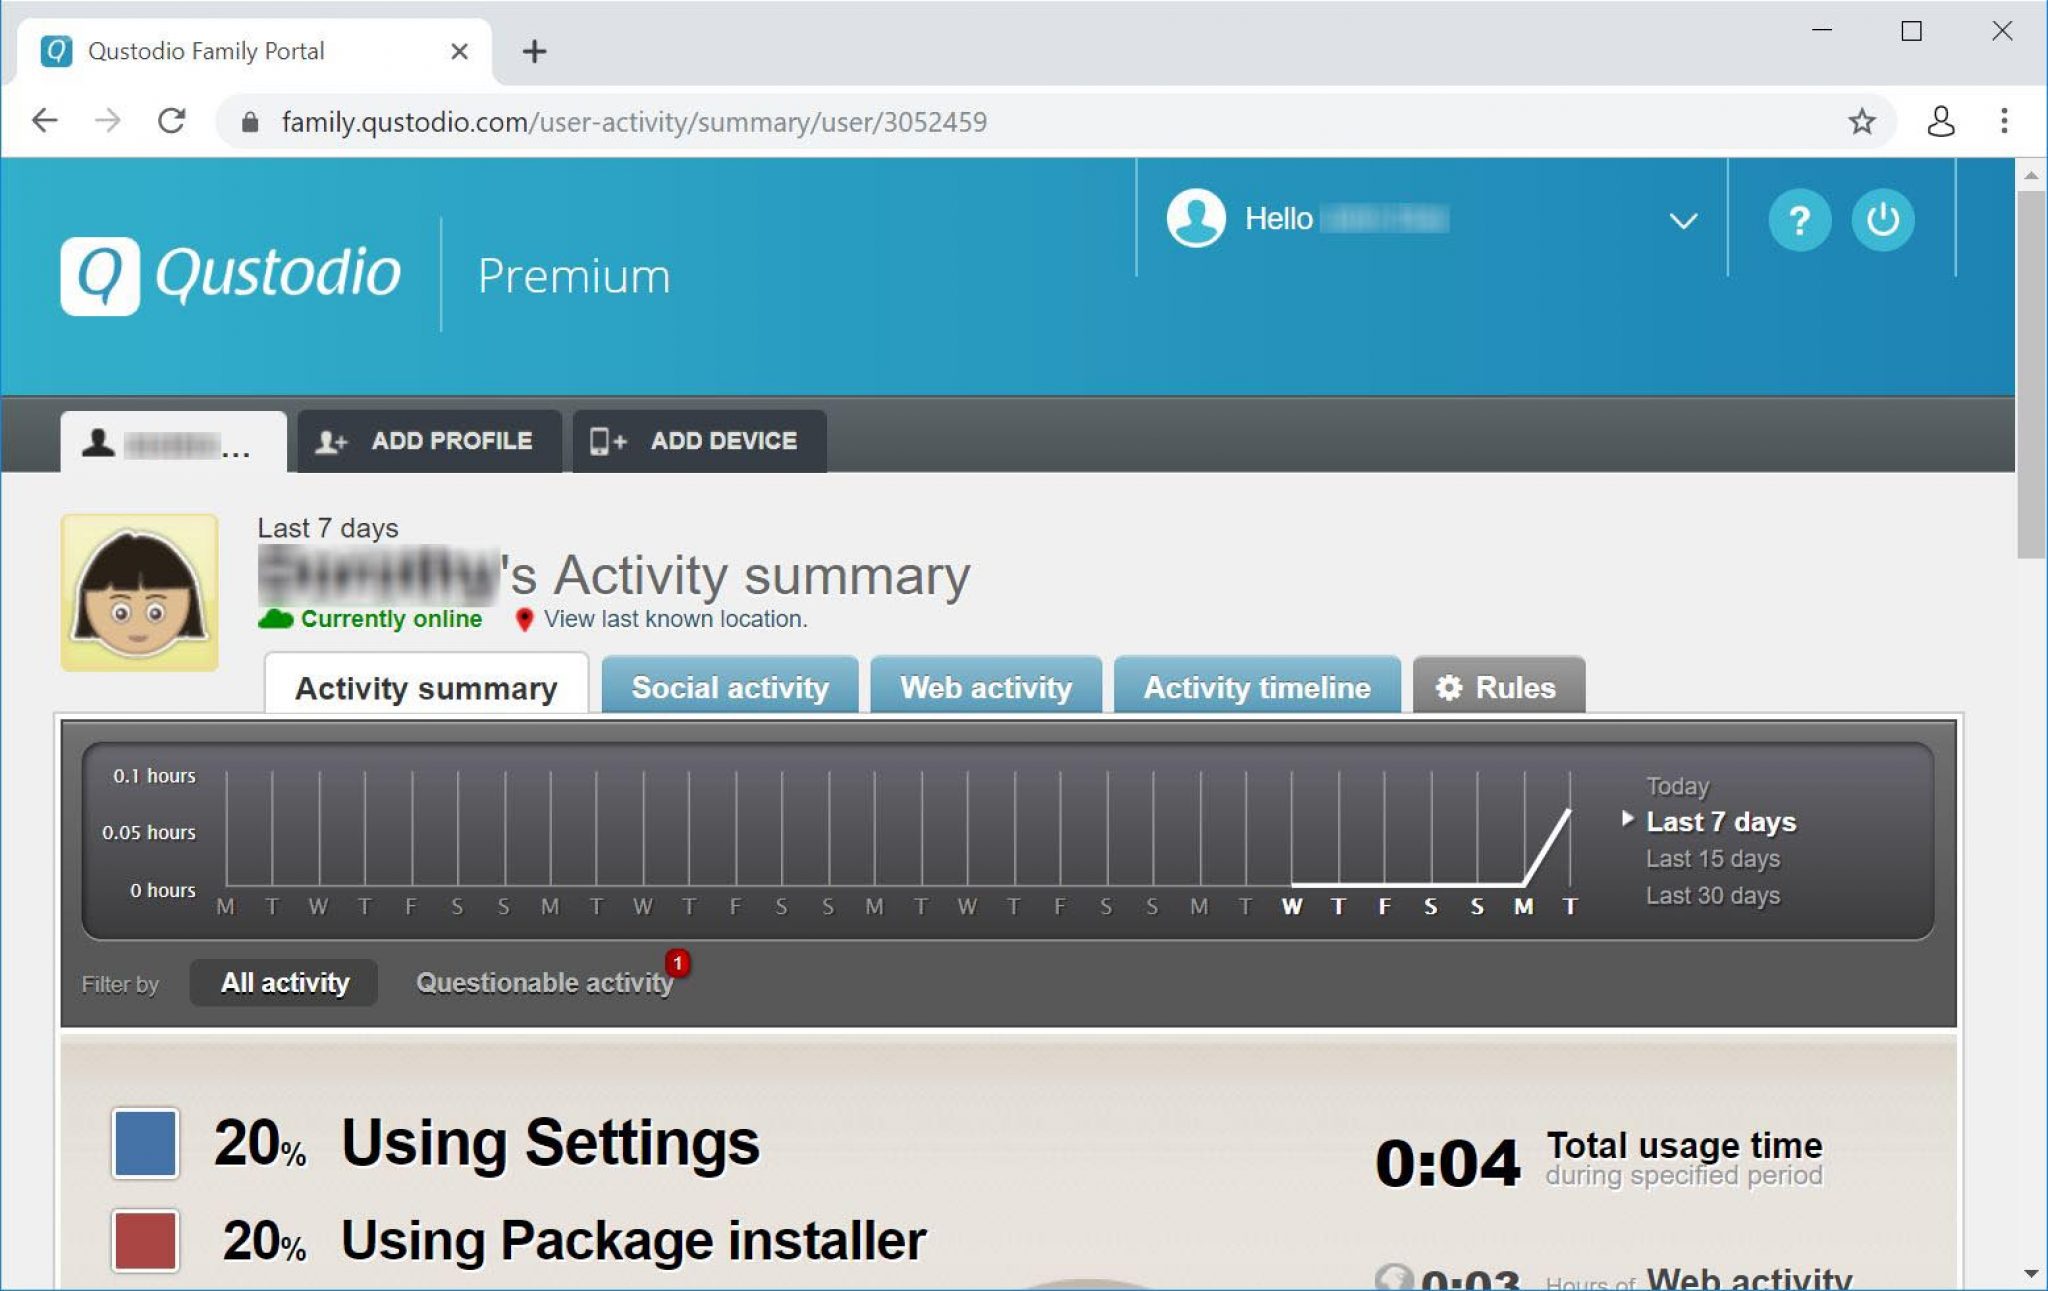Screen dimensions: 2048x1291
Task: Click the child profile avatar thumbnail
Action: tap(138, 592)
